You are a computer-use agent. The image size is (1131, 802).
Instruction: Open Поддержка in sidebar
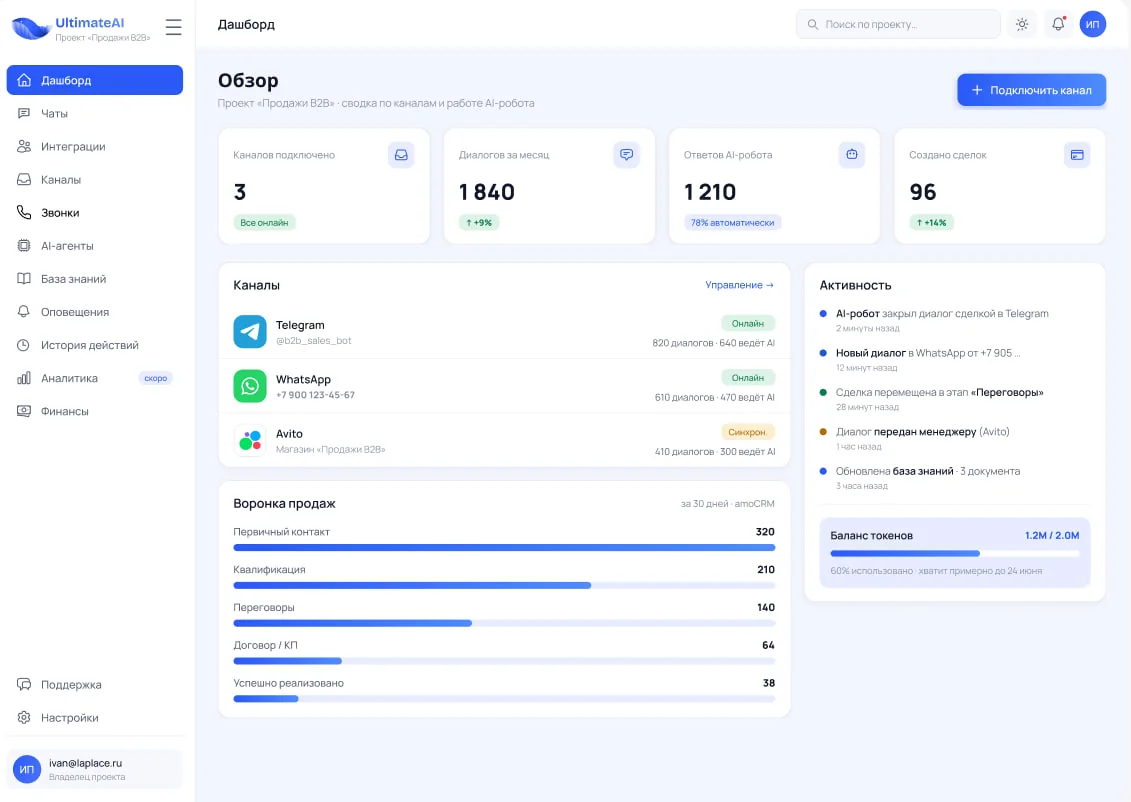pyautogui.click(x=94, y=684)
